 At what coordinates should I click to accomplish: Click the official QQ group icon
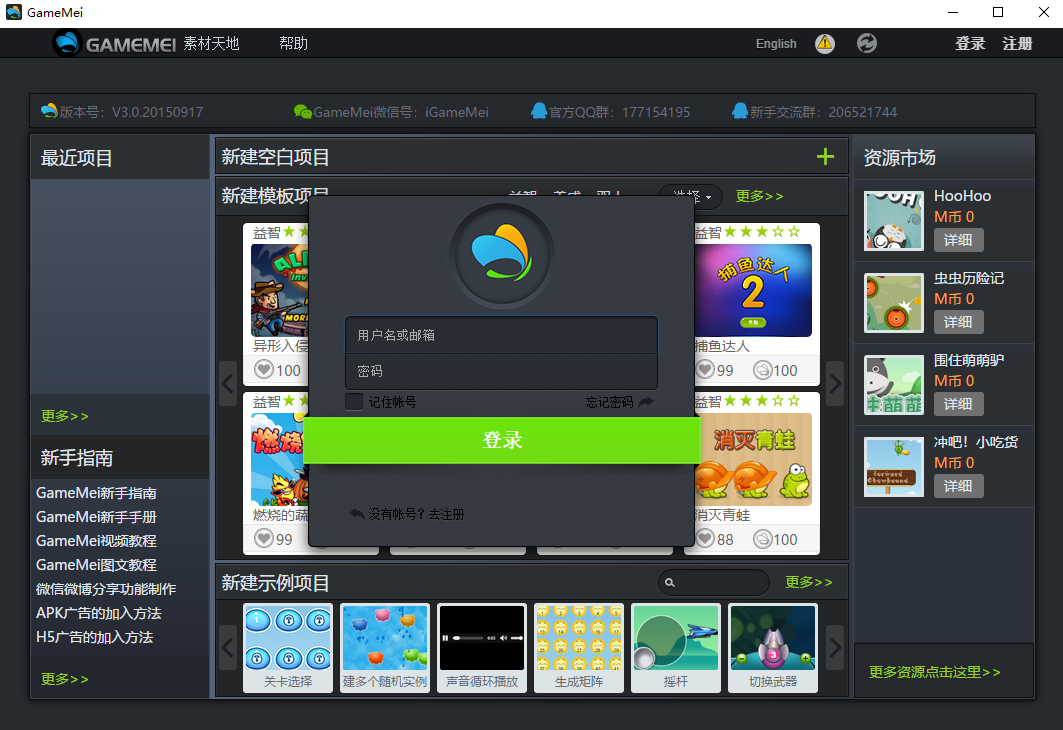pyautogui.click(x=539, y=110)
